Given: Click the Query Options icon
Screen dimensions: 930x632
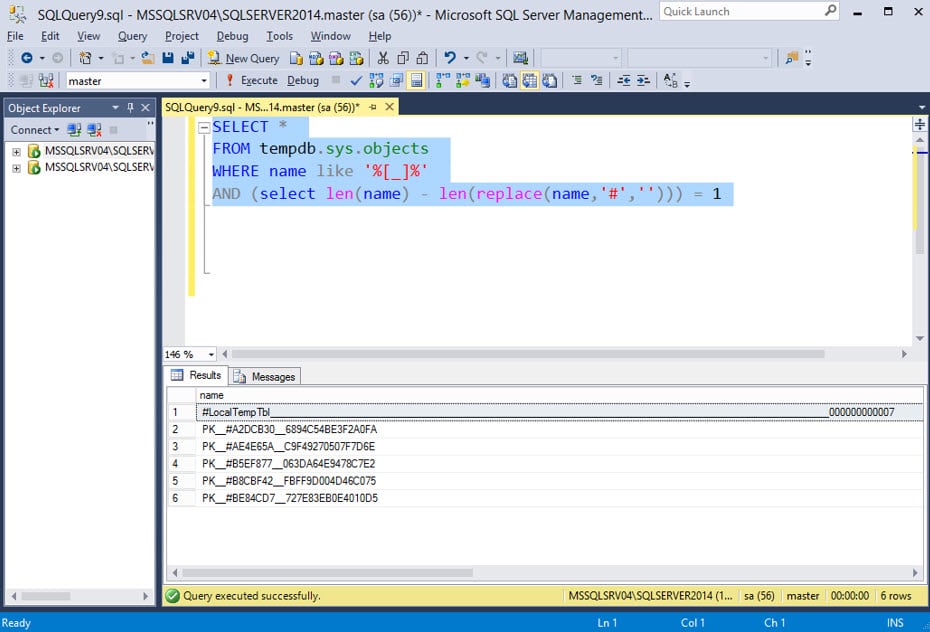Looking at the screenshot, I should click(396, 80).
